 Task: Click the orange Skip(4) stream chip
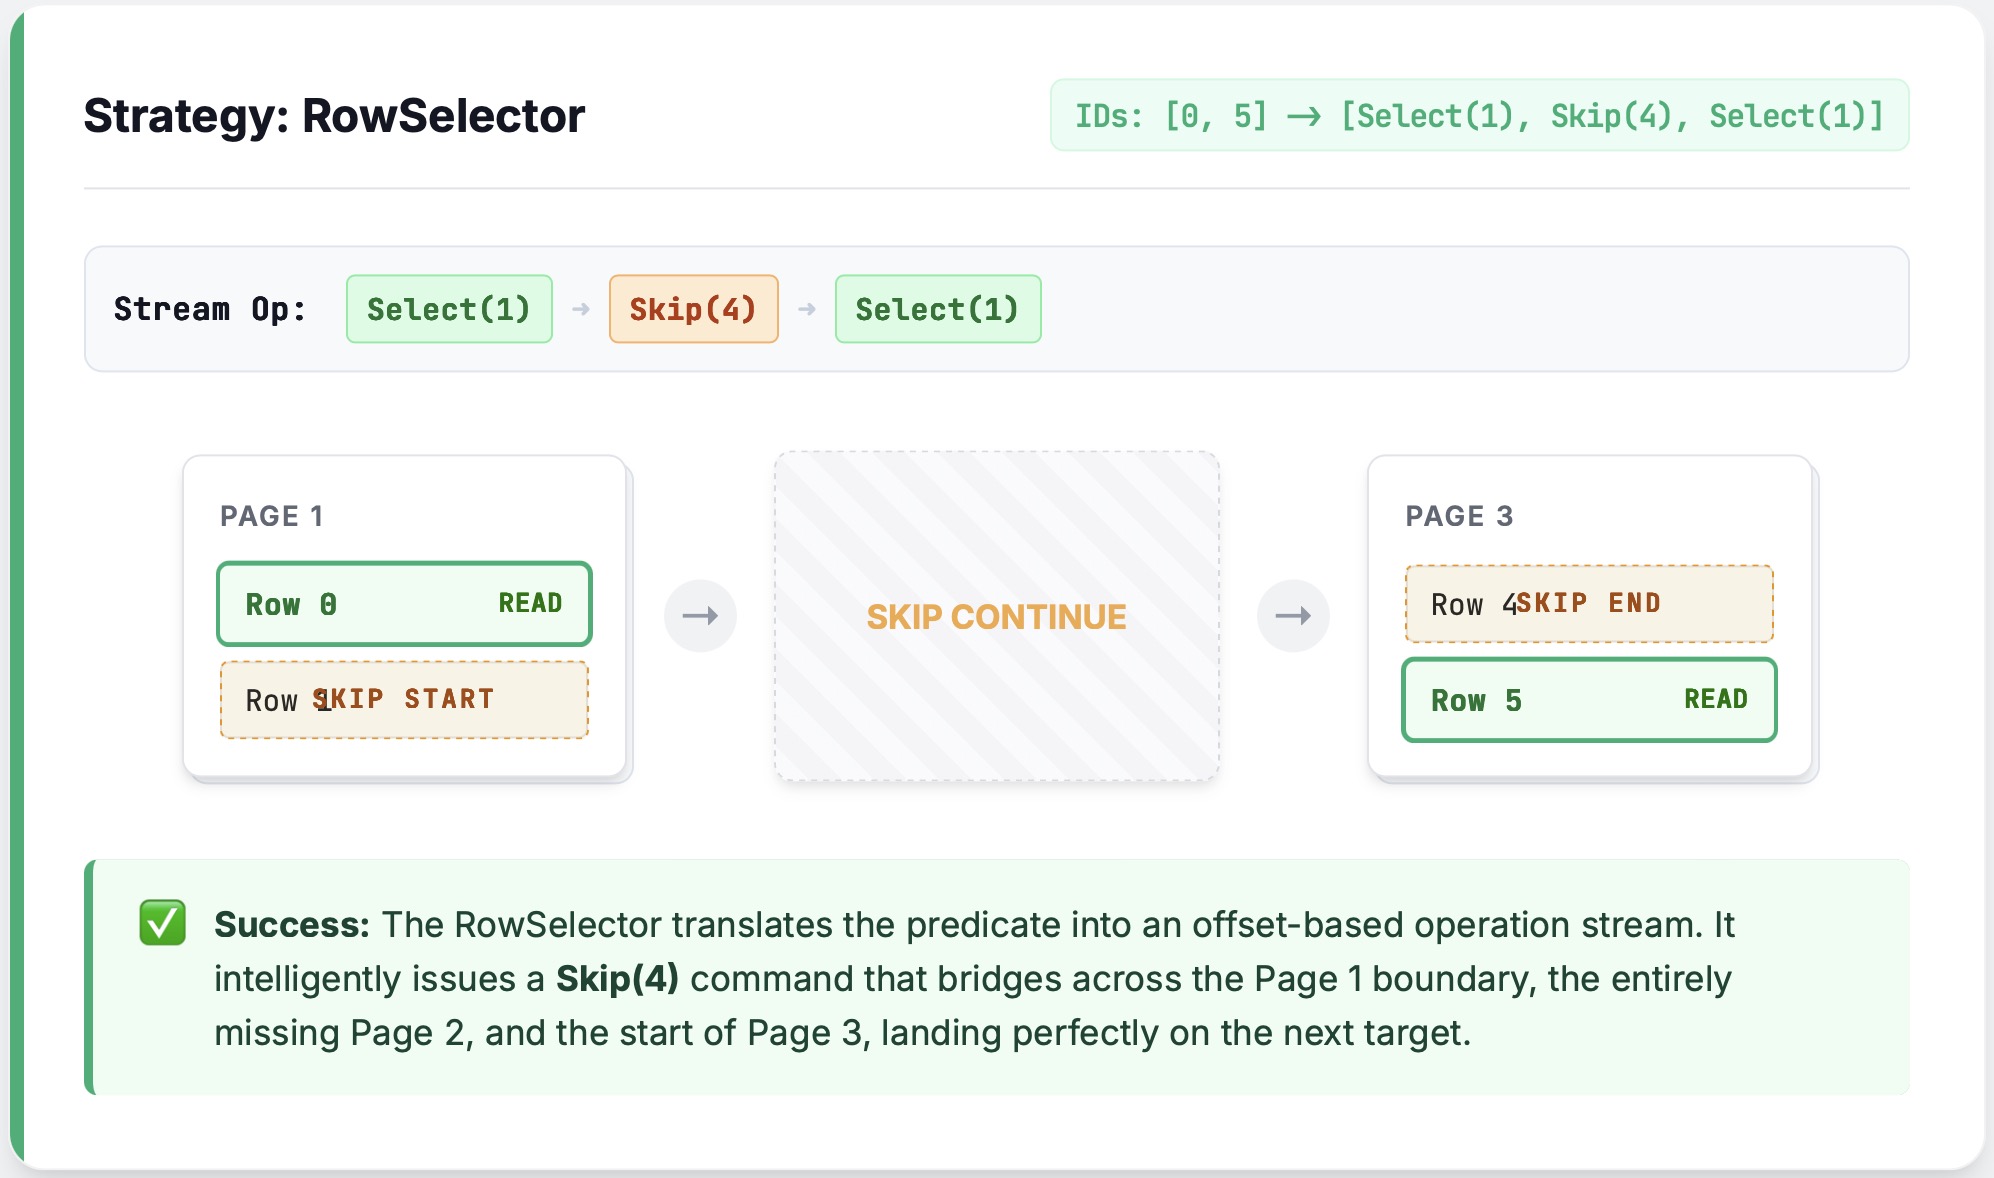coord(693,310)
